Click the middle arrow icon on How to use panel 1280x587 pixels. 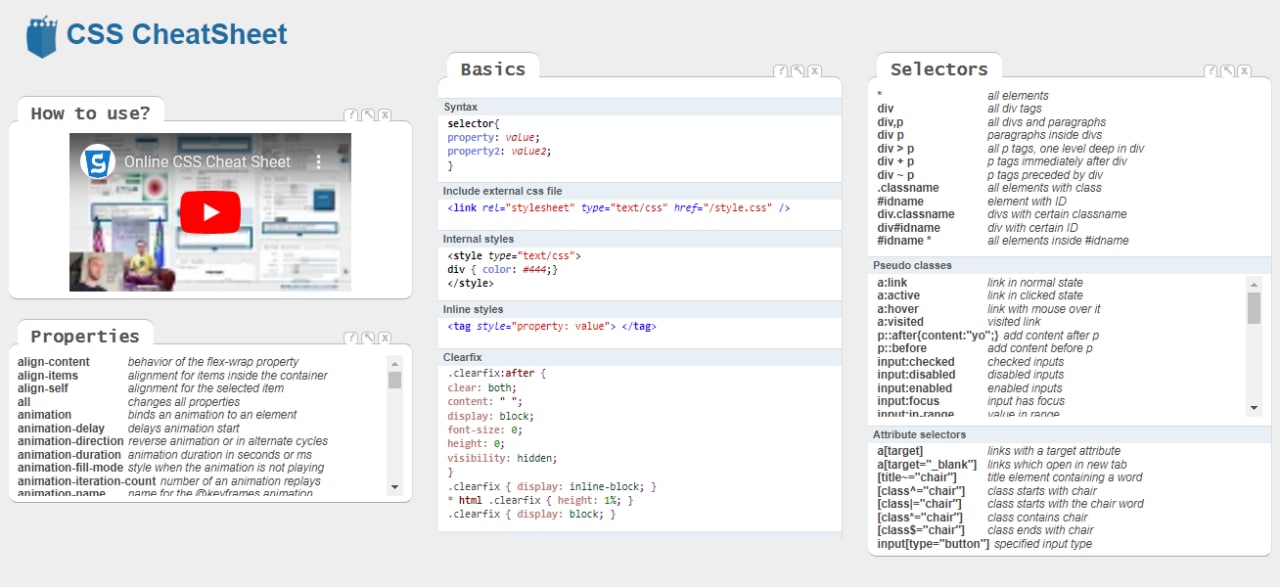pos(368,116)
